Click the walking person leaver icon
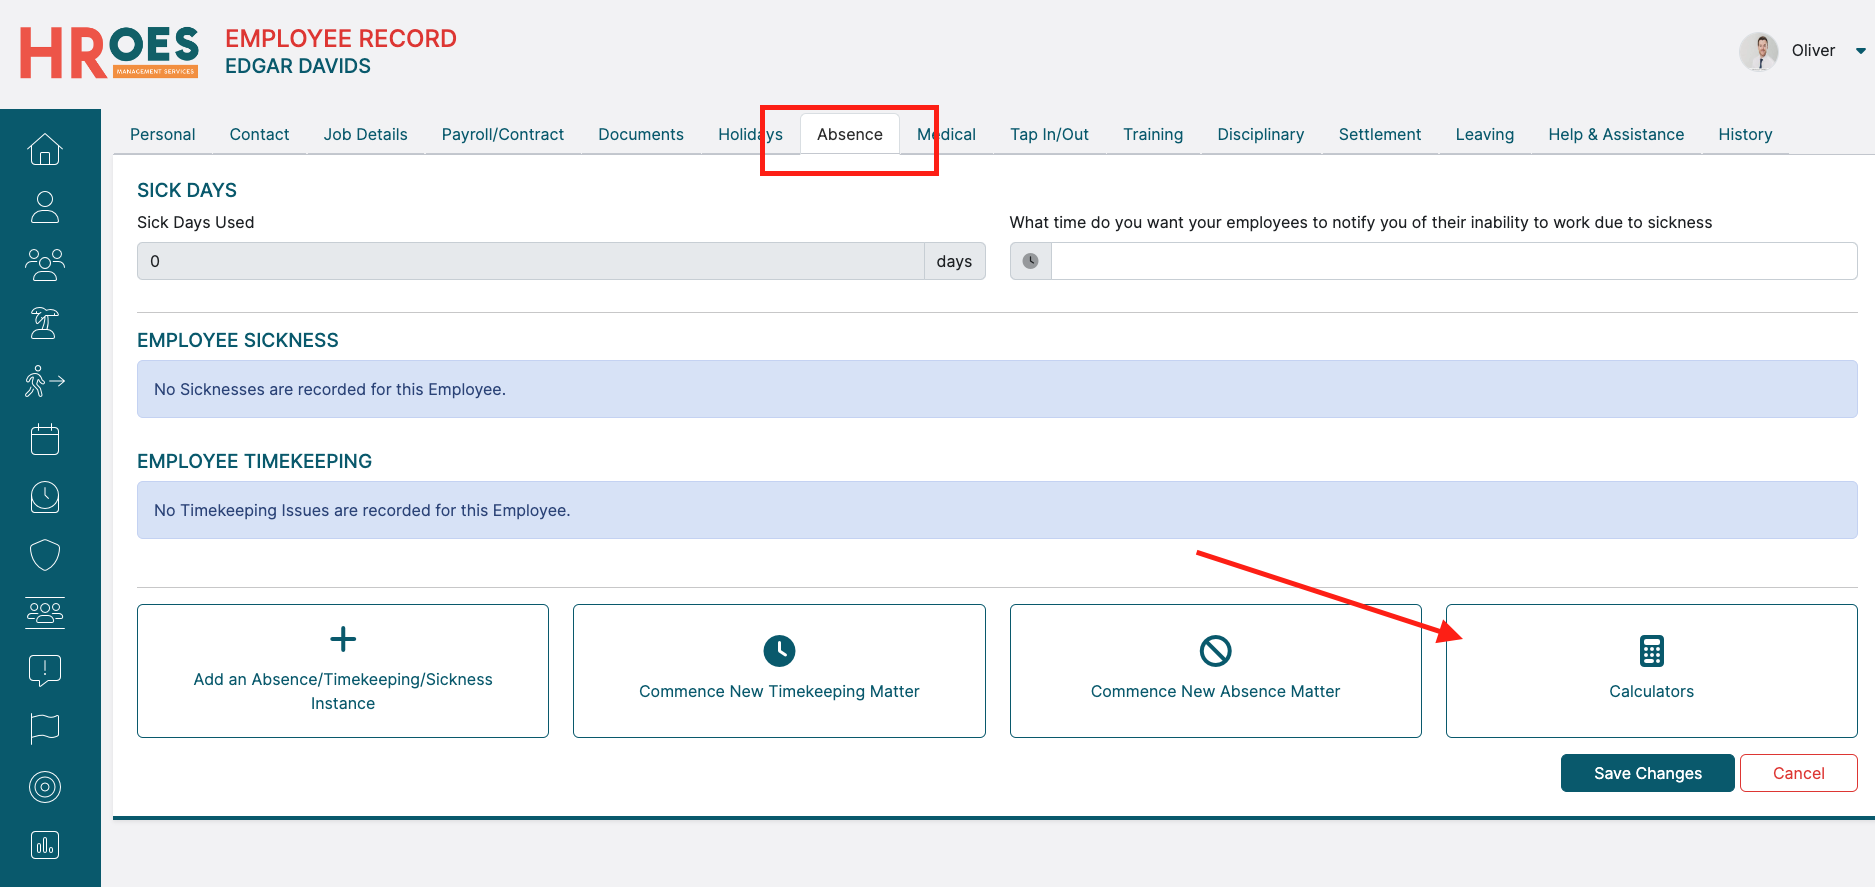This screenshot has height=887, width=1875. coord(45,381)
